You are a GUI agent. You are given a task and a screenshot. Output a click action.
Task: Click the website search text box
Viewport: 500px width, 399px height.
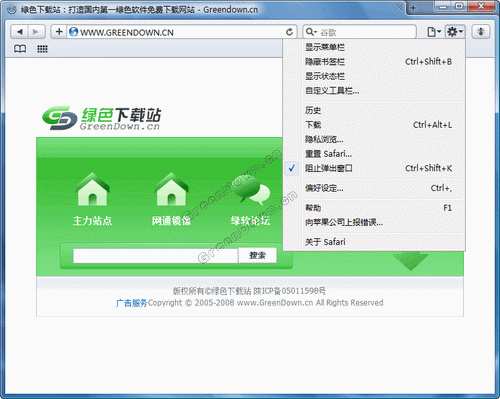155,256
